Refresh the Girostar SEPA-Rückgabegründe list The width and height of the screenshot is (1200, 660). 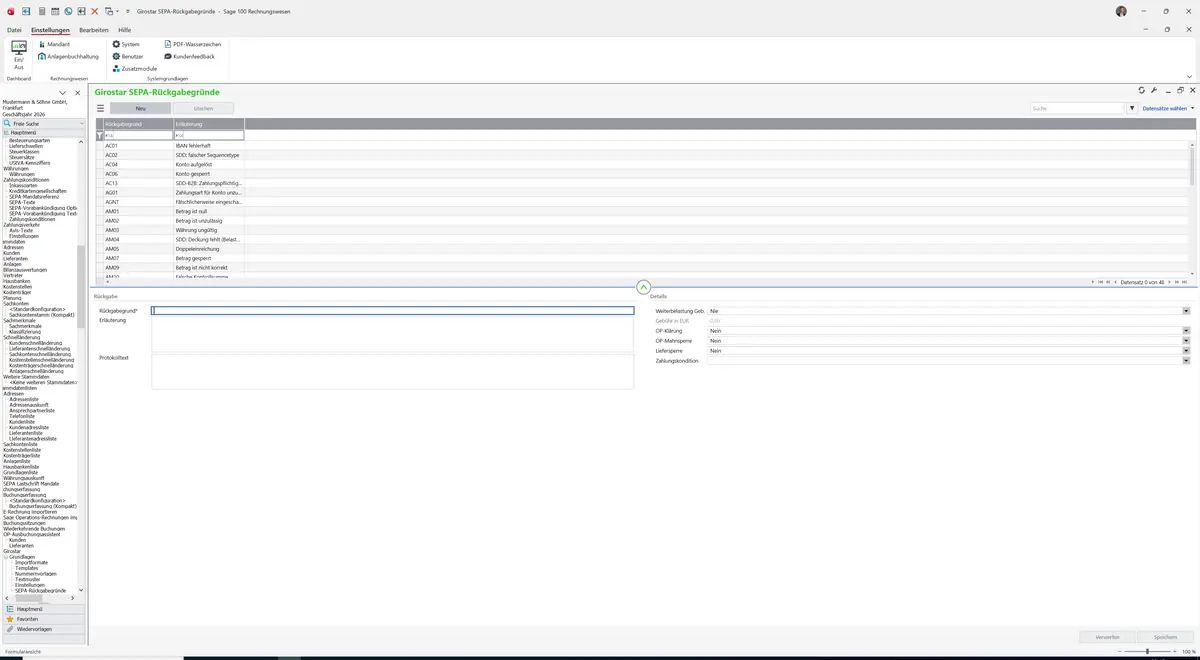coord(1142,90)
